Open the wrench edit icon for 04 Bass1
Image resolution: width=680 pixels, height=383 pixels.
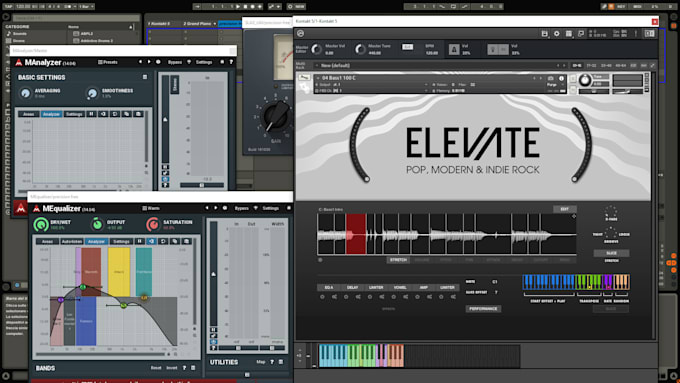[304, 78]
